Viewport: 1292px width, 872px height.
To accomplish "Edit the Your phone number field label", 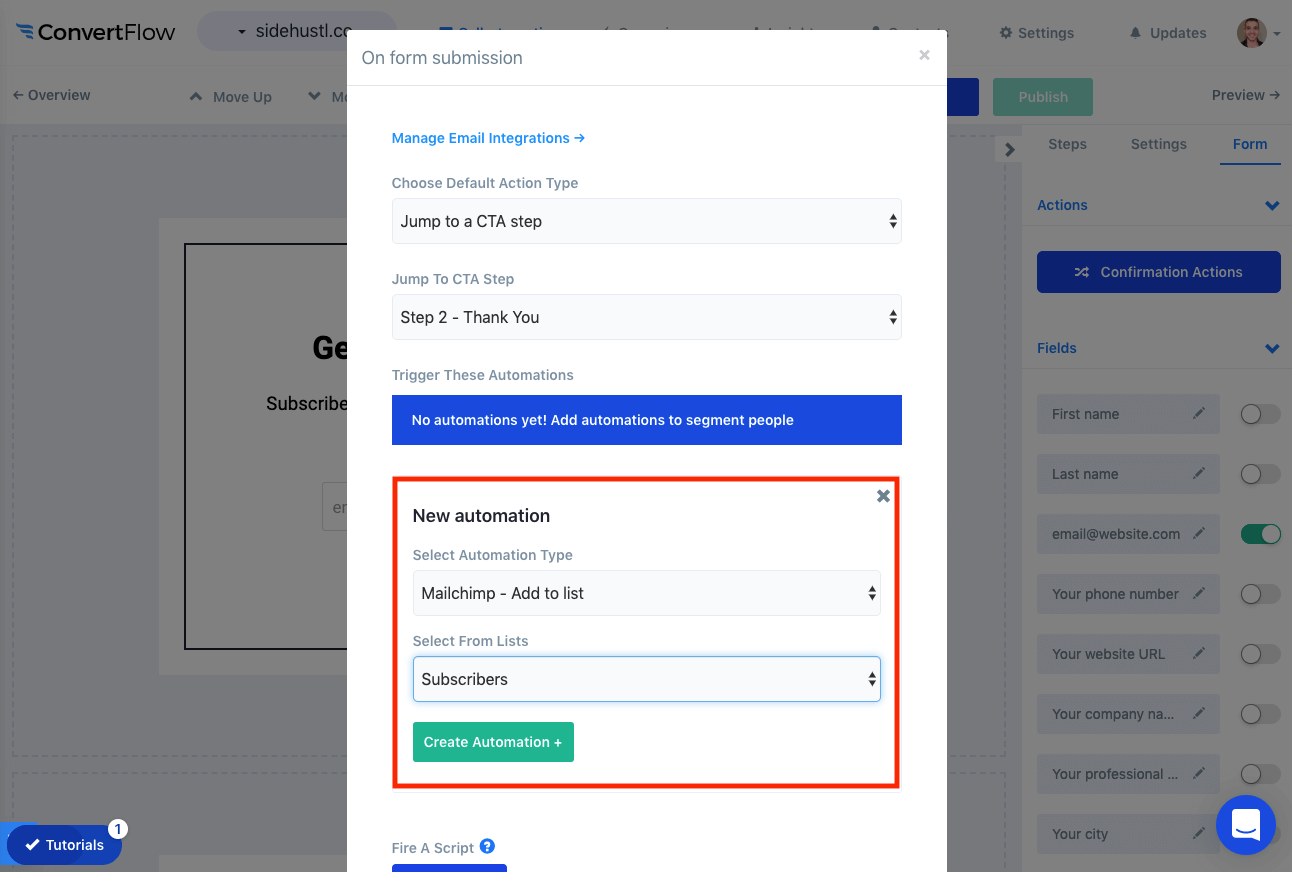I will pyautogui.click(x=1199, y=594).
